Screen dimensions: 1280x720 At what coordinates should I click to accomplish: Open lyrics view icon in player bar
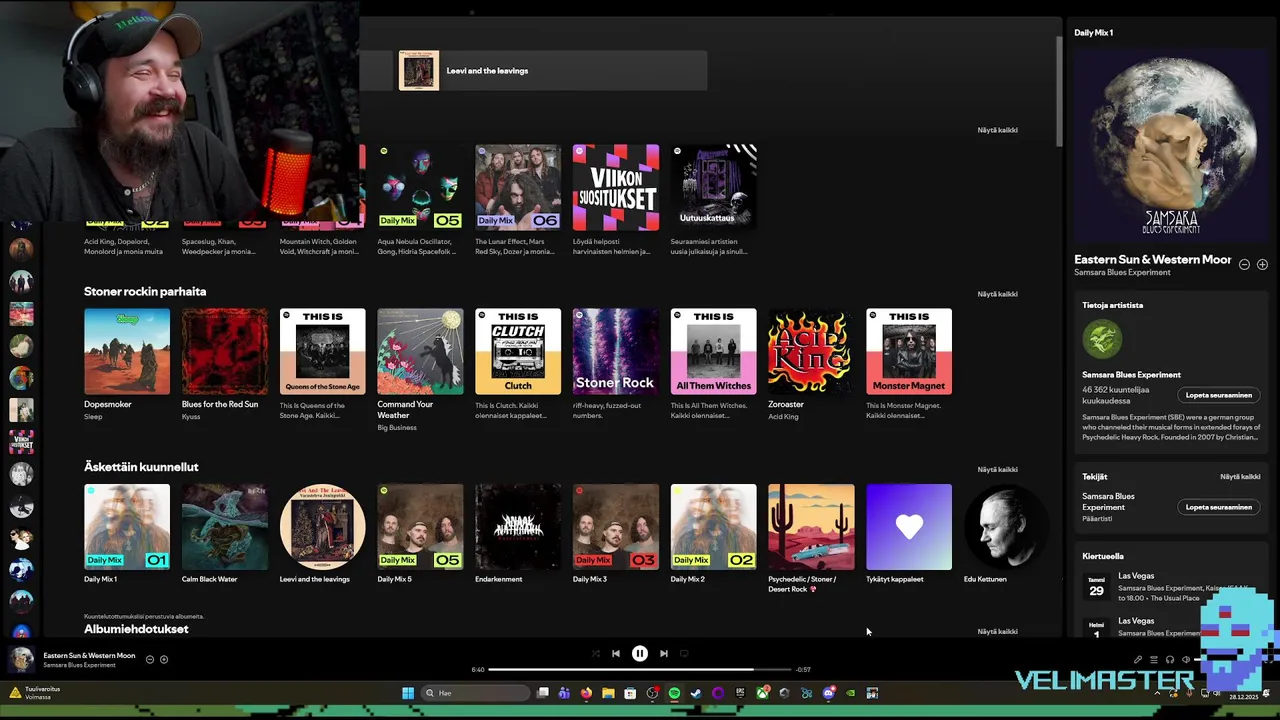coord(1138,659)
